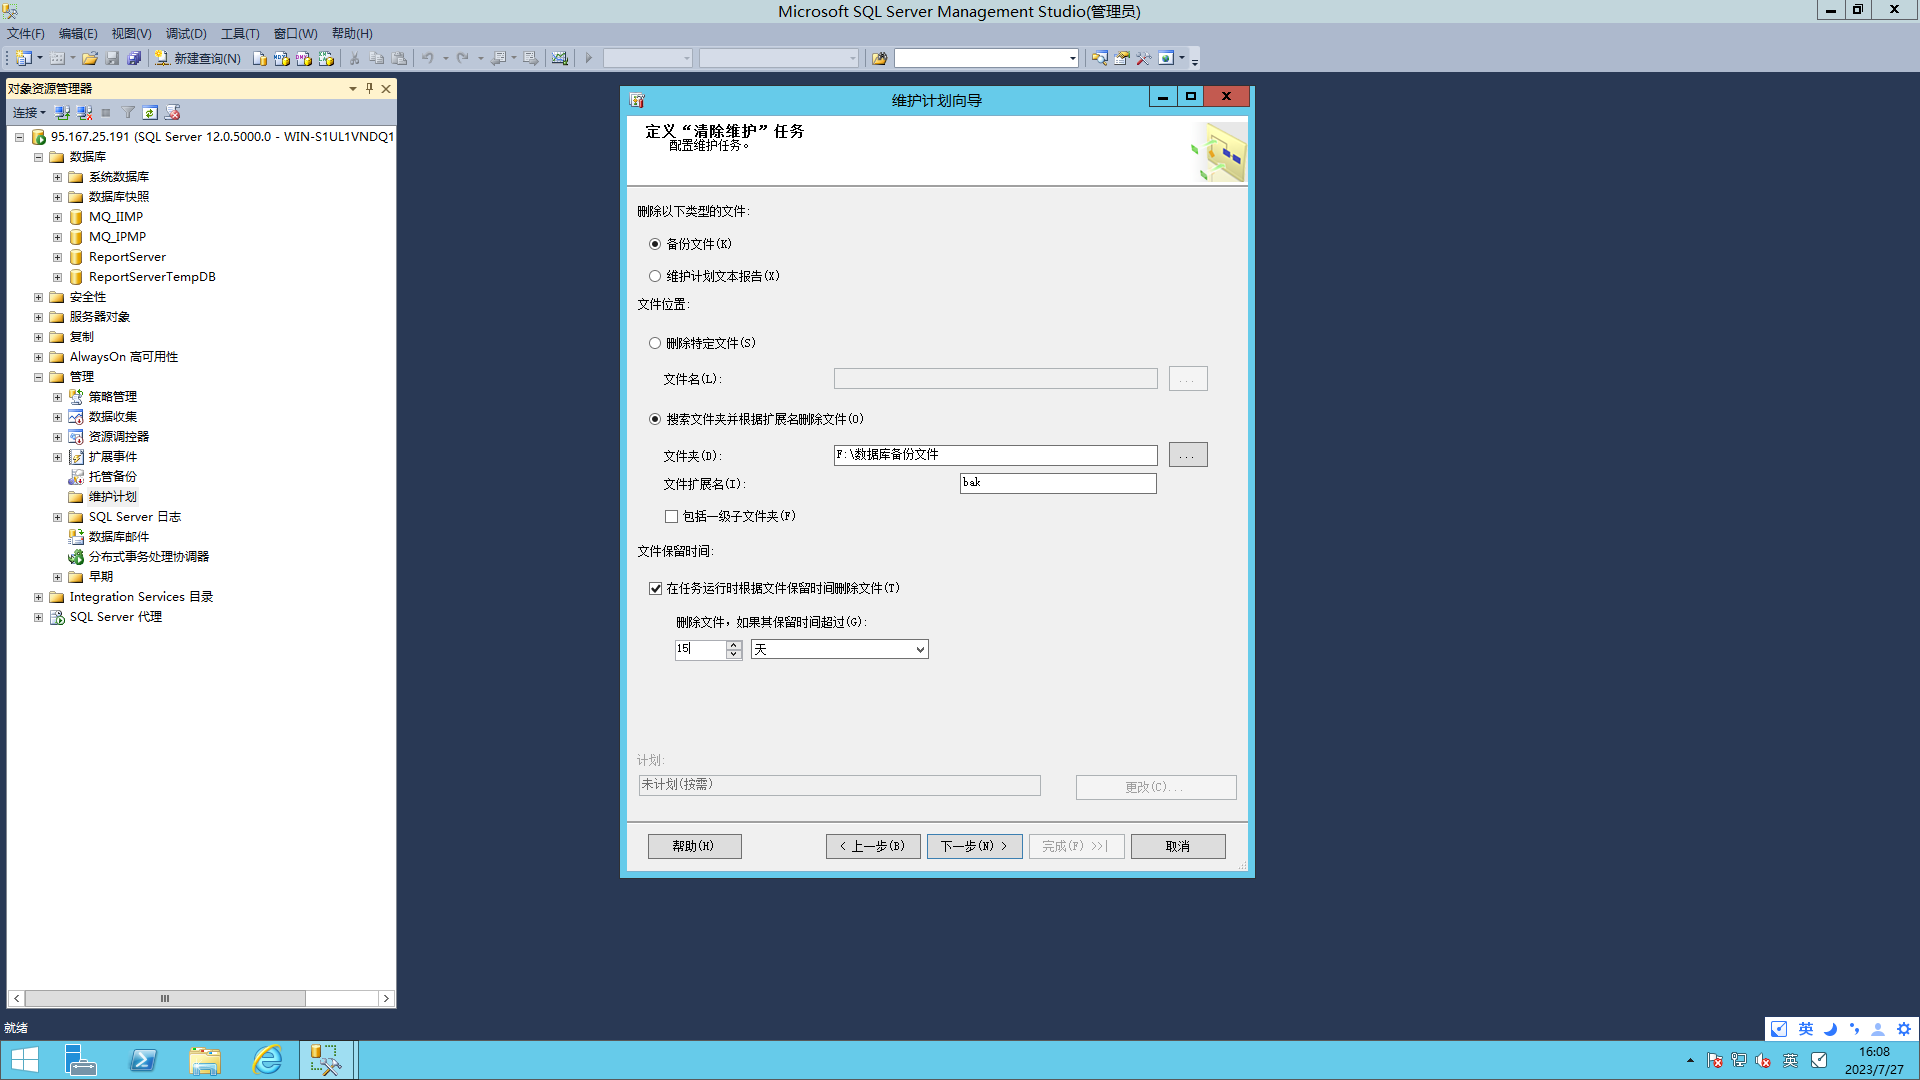Image resolution: width=1920 pixels, height=1080 pixels.
Task: Click the Open File folder icon
Action: pos(90,58)
